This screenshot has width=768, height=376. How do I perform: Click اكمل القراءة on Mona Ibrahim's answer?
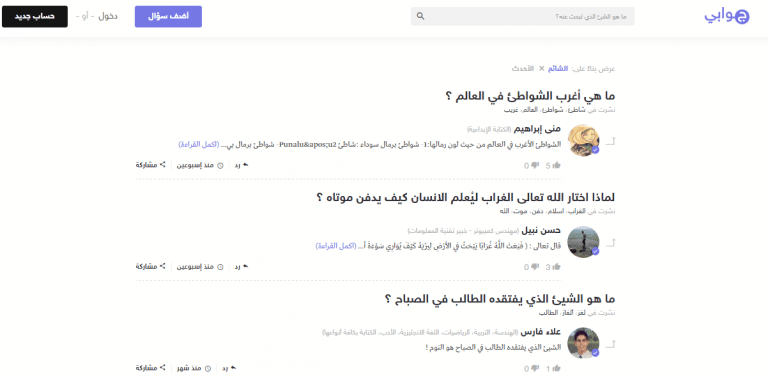pyautogui.click(x=199, y=145)
